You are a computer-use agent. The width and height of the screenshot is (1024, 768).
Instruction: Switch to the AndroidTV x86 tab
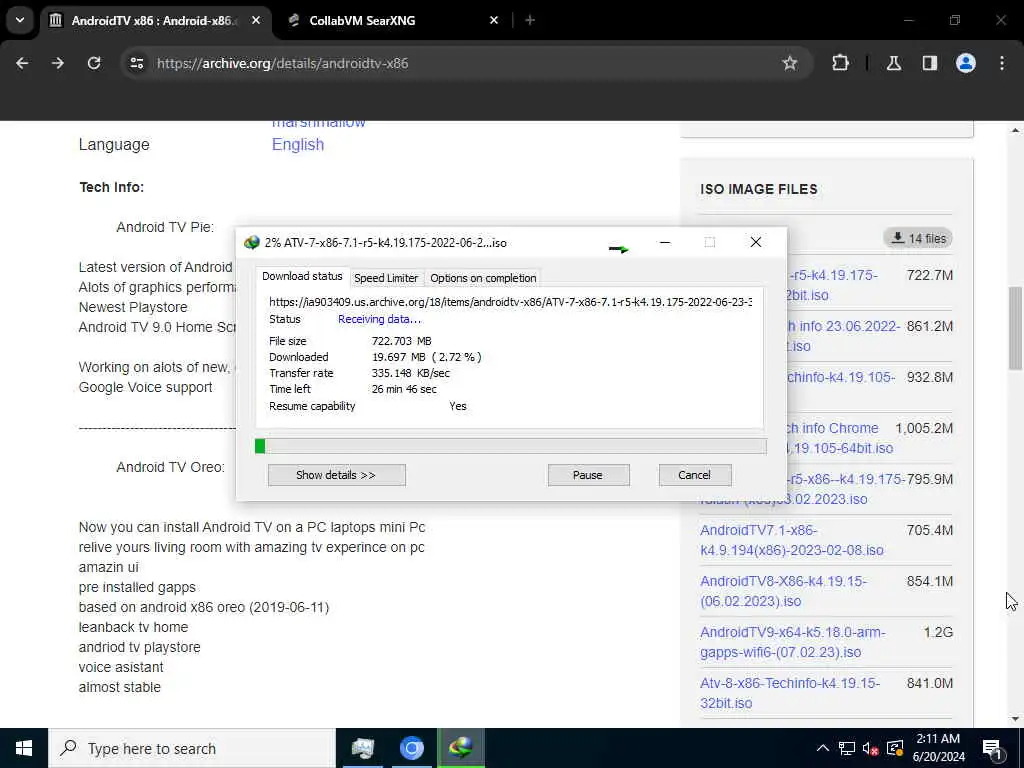click(155, 20)
